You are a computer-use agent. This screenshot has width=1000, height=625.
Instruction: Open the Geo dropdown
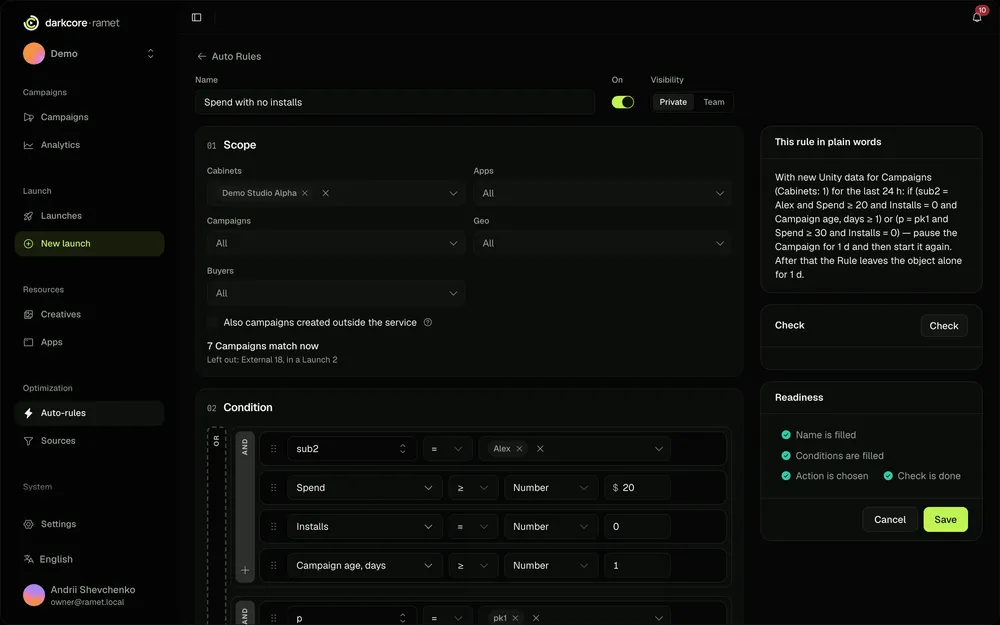(602, 243)
